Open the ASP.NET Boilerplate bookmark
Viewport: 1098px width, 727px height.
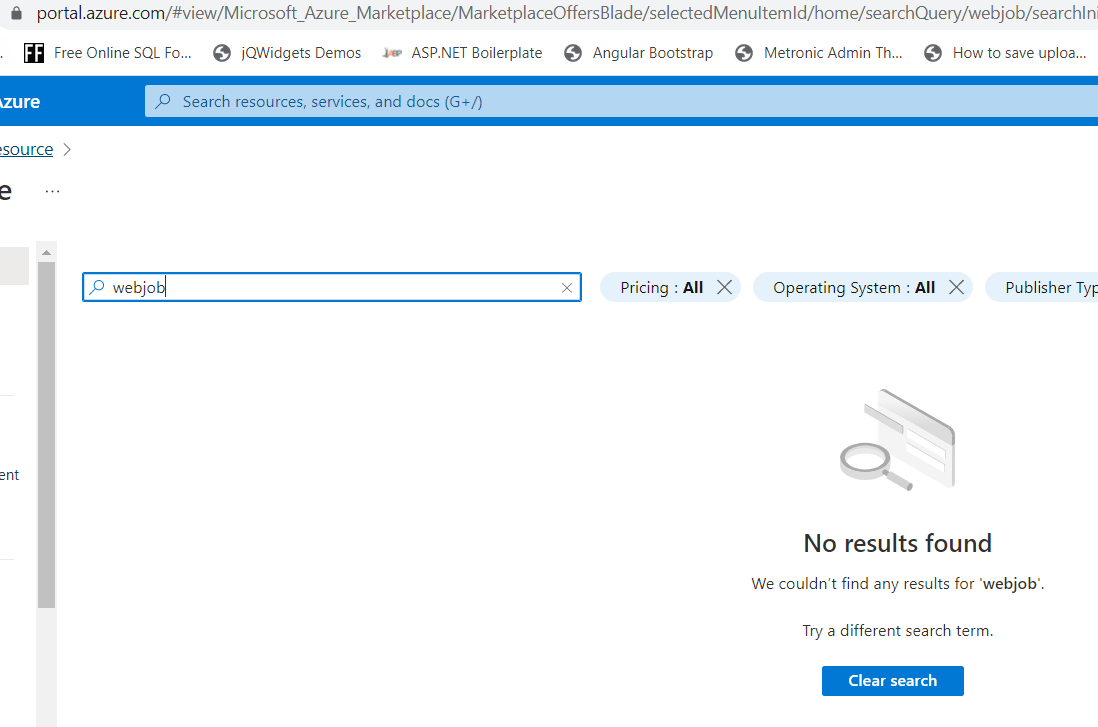462,53
